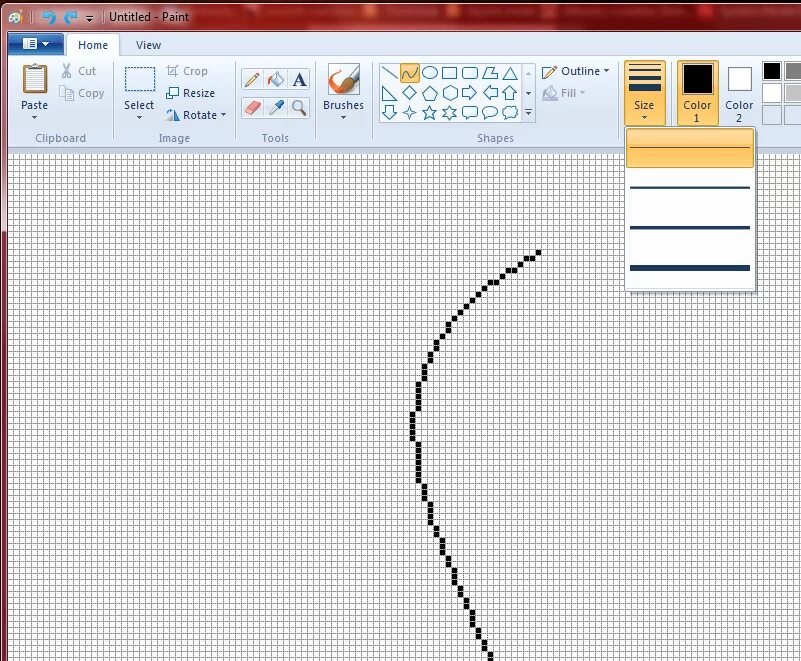Select the Pencil tool
The image size is (801, 661).
[x=252, y=80]
